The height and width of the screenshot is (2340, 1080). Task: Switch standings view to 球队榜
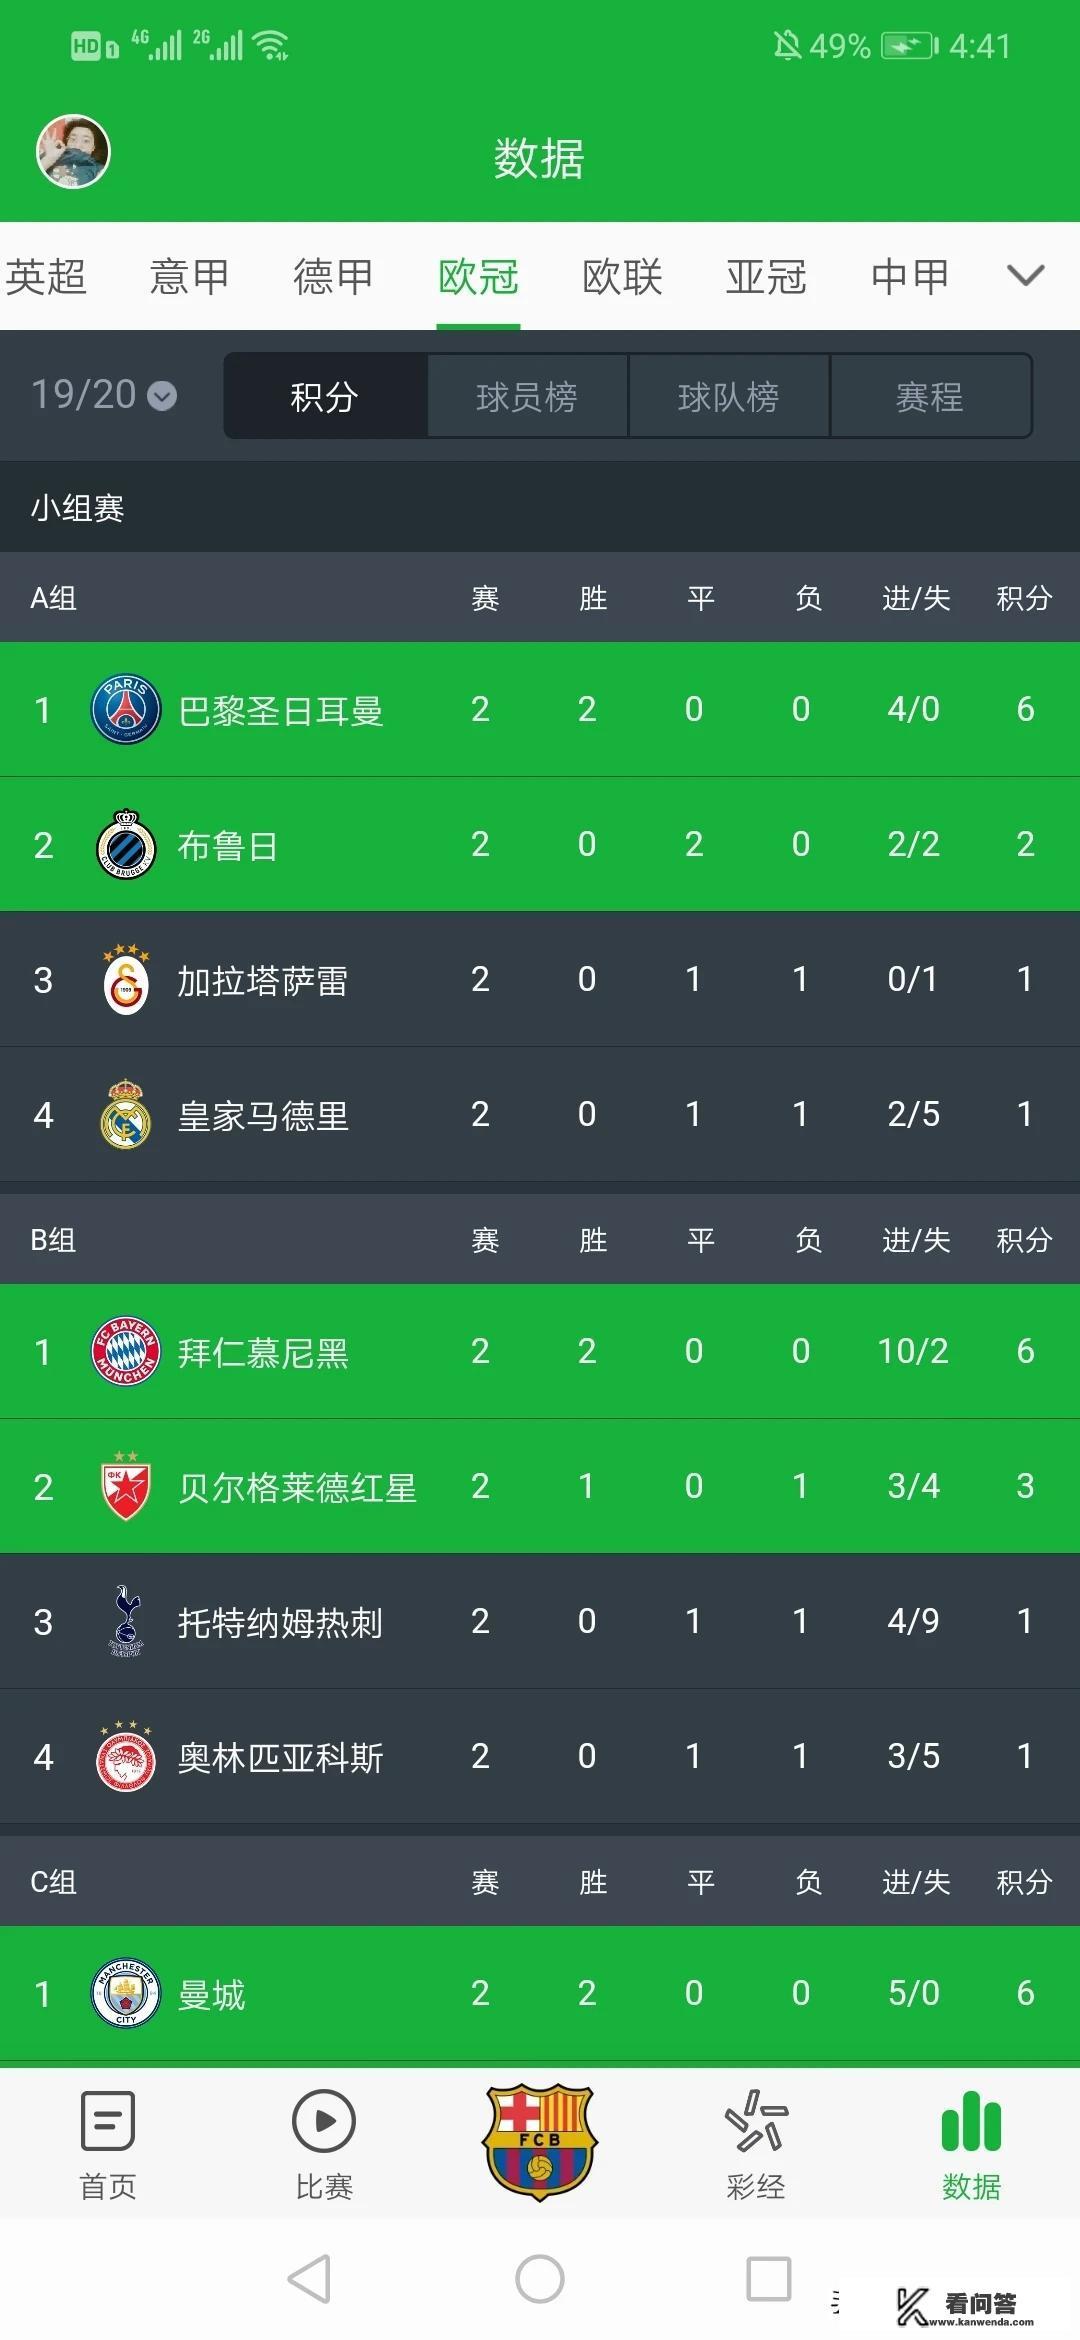[728, 396]
